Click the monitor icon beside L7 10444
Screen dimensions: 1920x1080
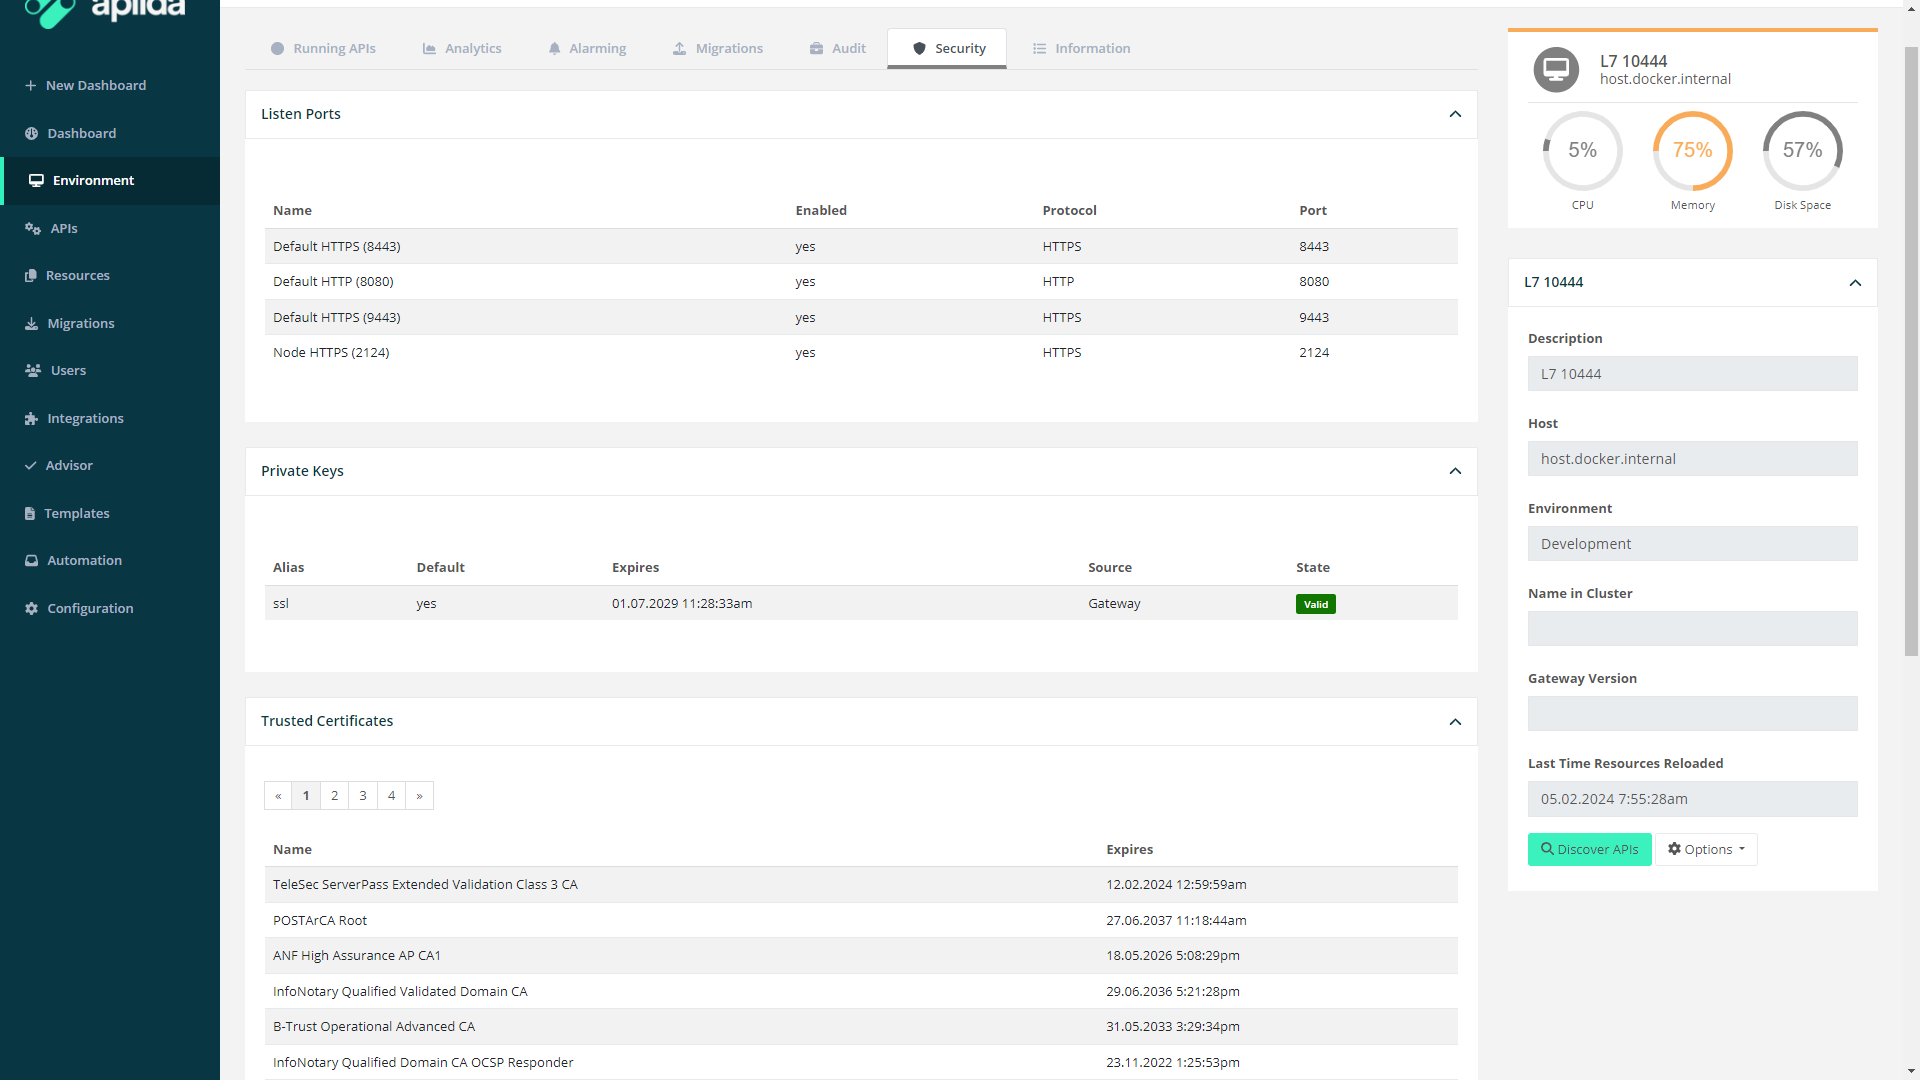1555,70
